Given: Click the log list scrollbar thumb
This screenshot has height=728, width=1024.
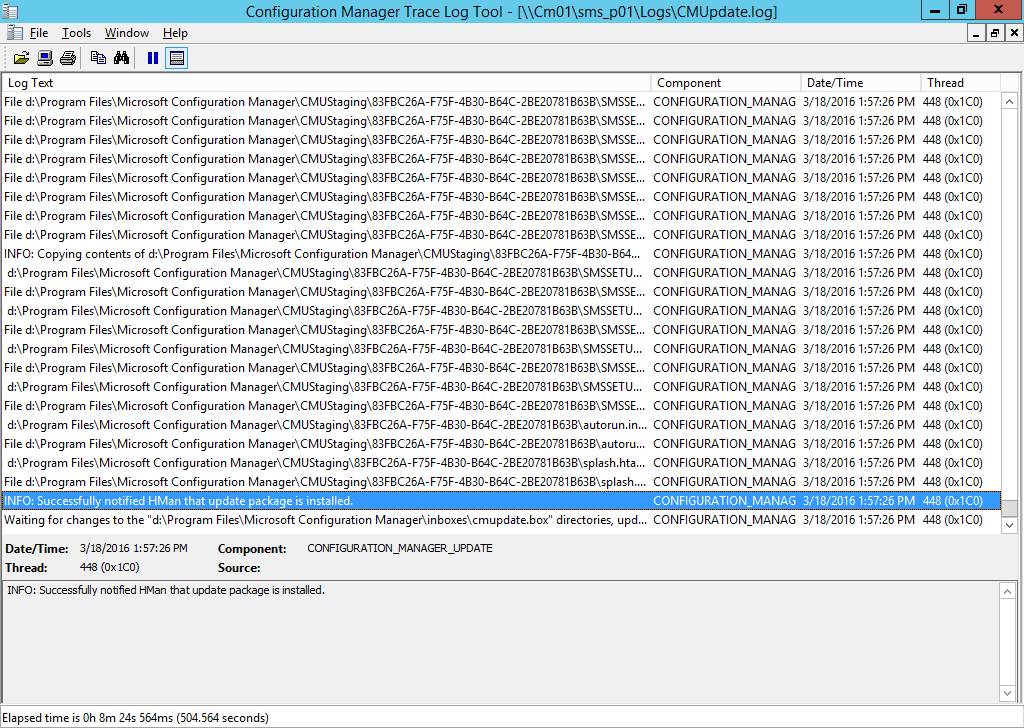Looking at the screenshot, I should tap(1010, 508).
